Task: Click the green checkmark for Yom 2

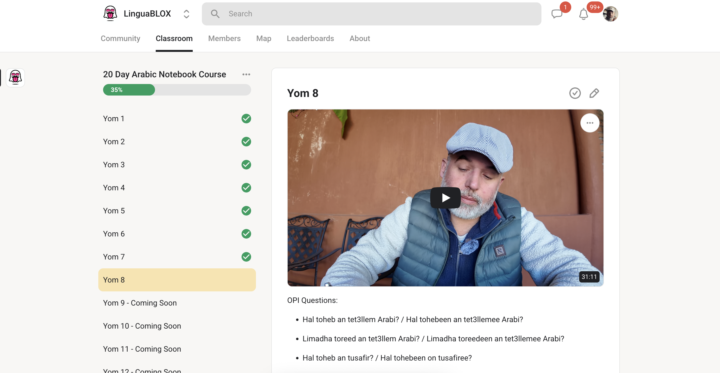Action: (246, 141)
